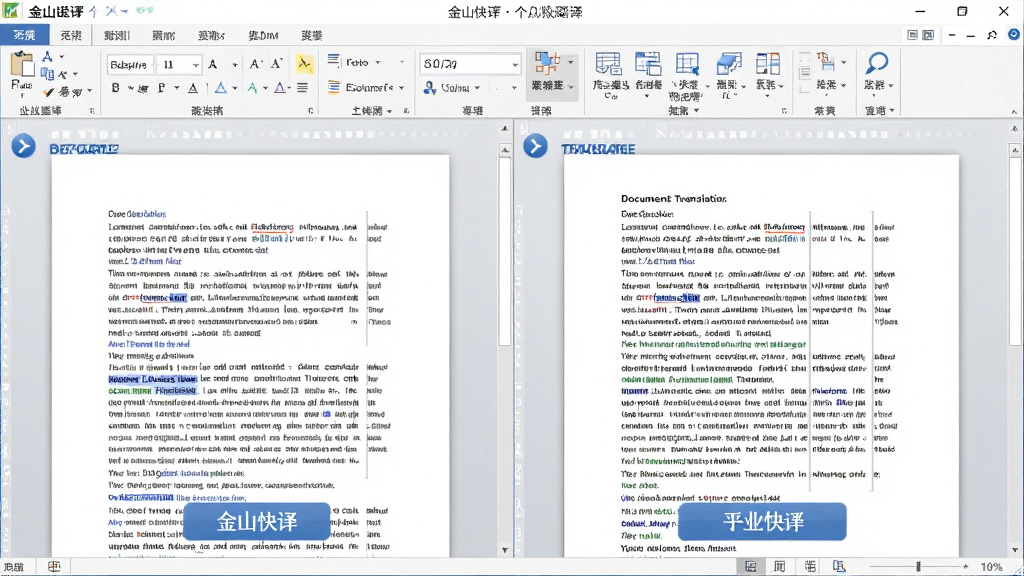
Task: Click the blue 3D box ribbon icon
Action: tap(729, 64)
